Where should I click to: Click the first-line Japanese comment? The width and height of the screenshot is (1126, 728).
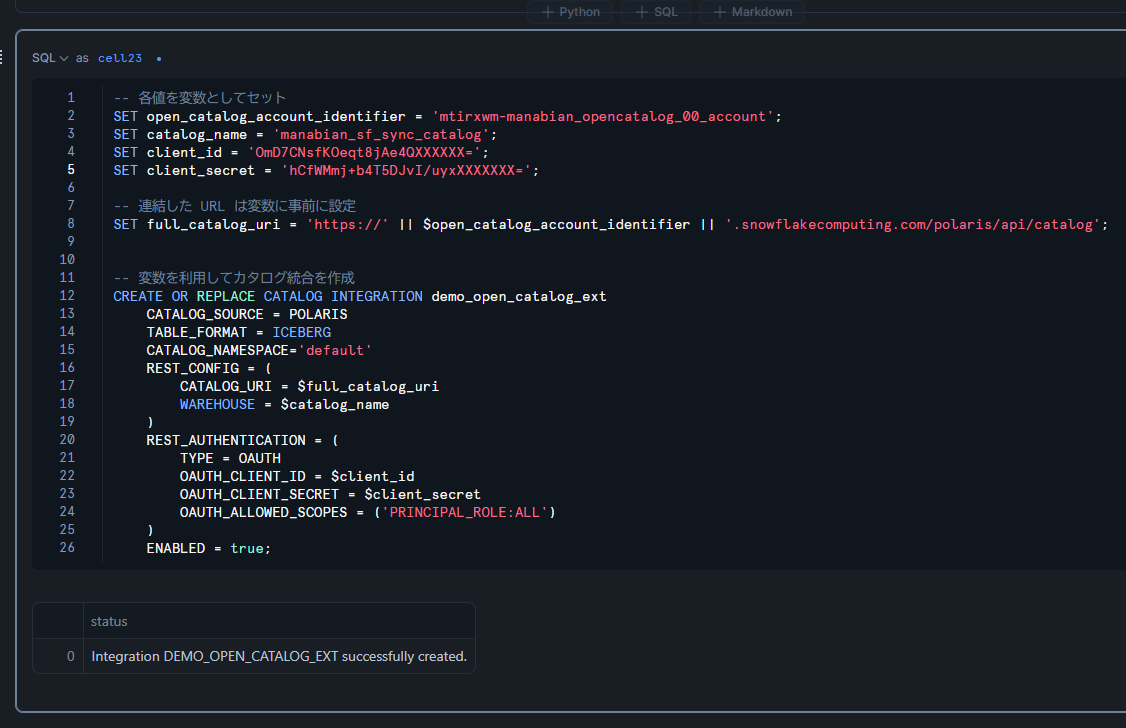200,98
